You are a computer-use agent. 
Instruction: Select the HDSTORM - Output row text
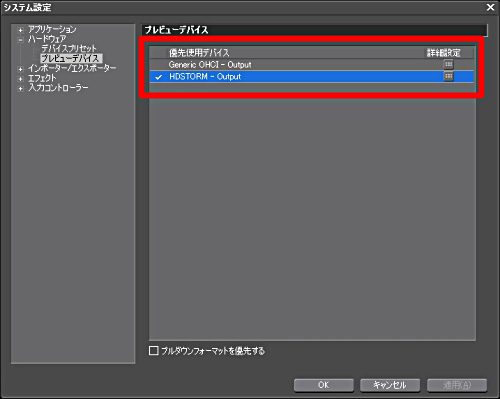(205, 77)
